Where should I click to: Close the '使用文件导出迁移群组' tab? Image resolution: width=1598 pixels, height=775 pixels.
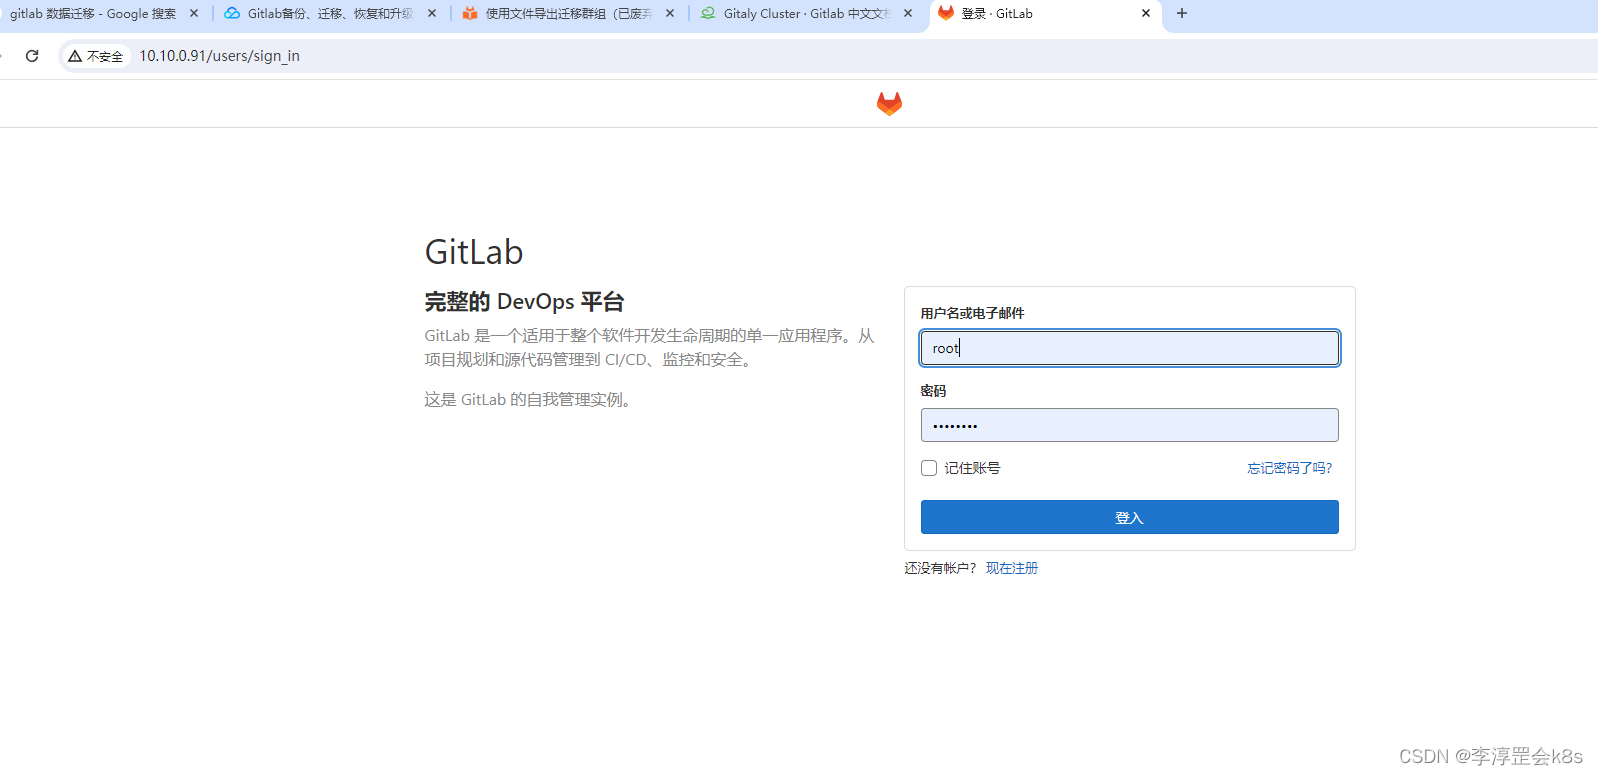[x=670, y=13]
